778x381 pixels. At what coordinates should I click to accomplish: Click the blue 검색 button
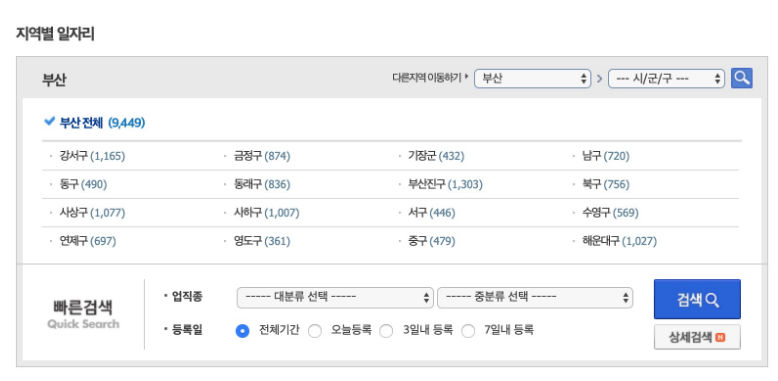(x=697, y=299)
